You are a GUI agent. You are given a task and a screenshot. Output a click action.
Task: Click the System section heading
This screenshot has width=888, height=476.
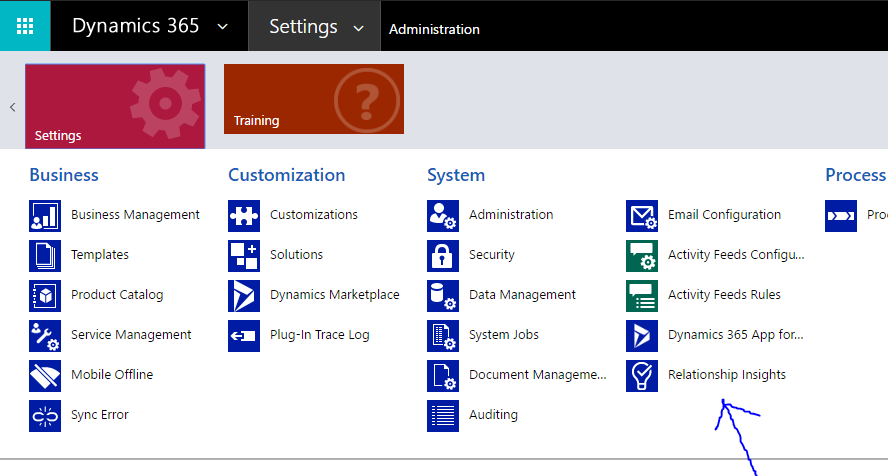pyautogui.click(x=456, y=175)
